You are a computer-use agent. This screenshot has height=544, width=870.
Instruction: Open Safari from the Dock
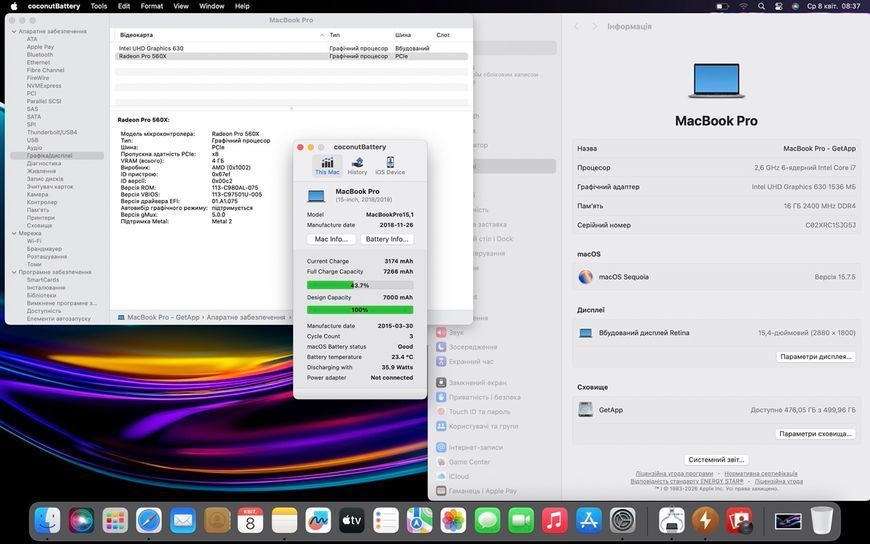point(149,521)
